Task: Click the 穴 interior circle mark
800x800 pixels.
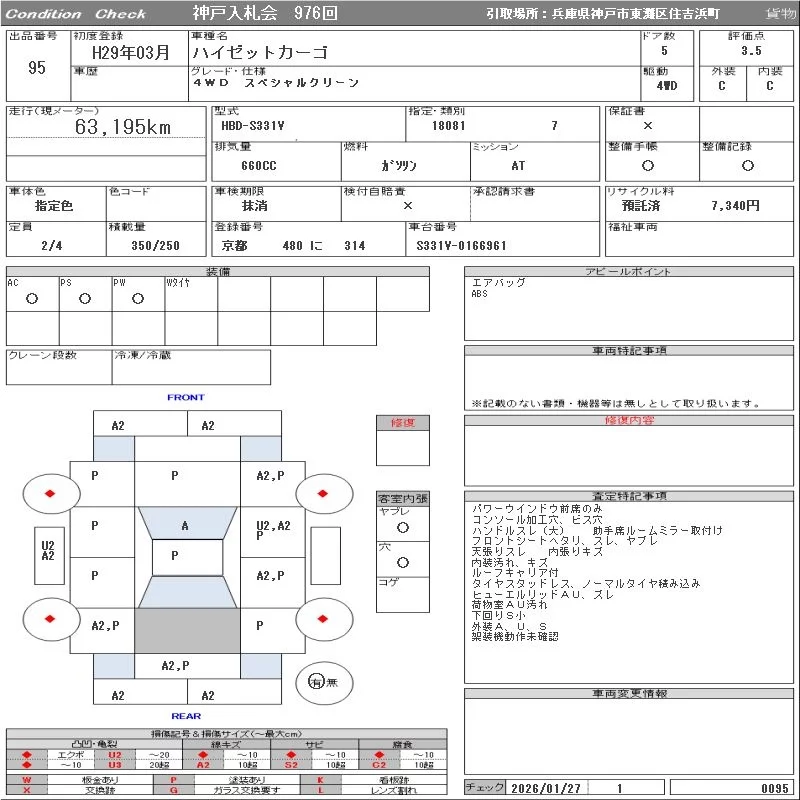Action: [403, 562]
